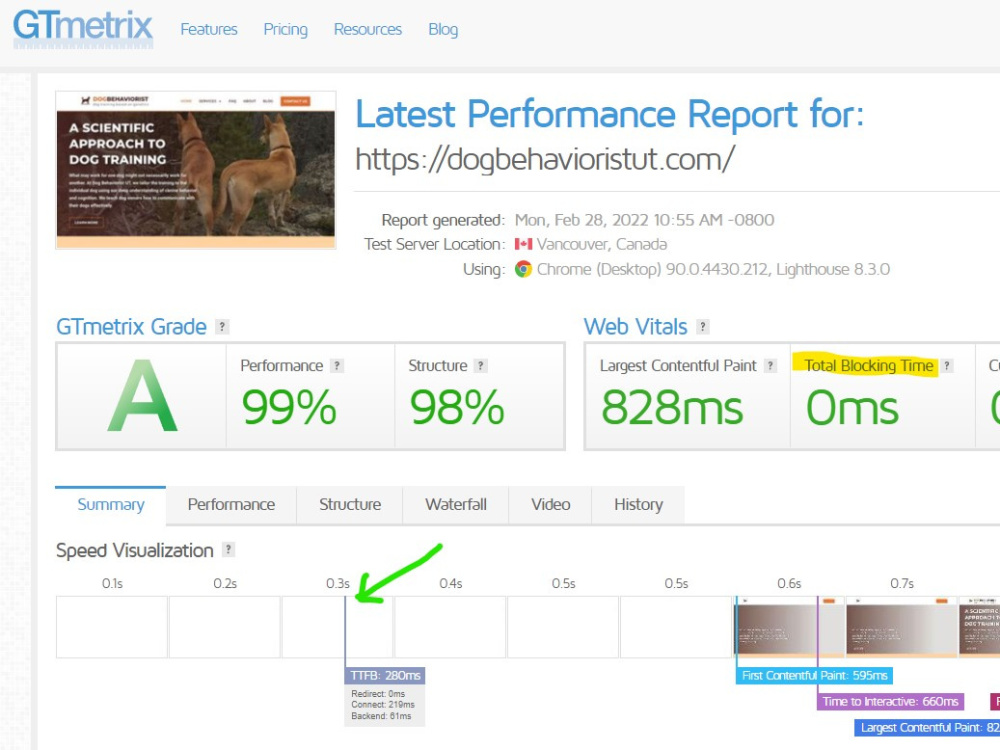Click the Structure label in the GTmetrix Grade box
The width and height of the screenshot is (1000, 750).
pyautogui.click(x=438, y=365)
